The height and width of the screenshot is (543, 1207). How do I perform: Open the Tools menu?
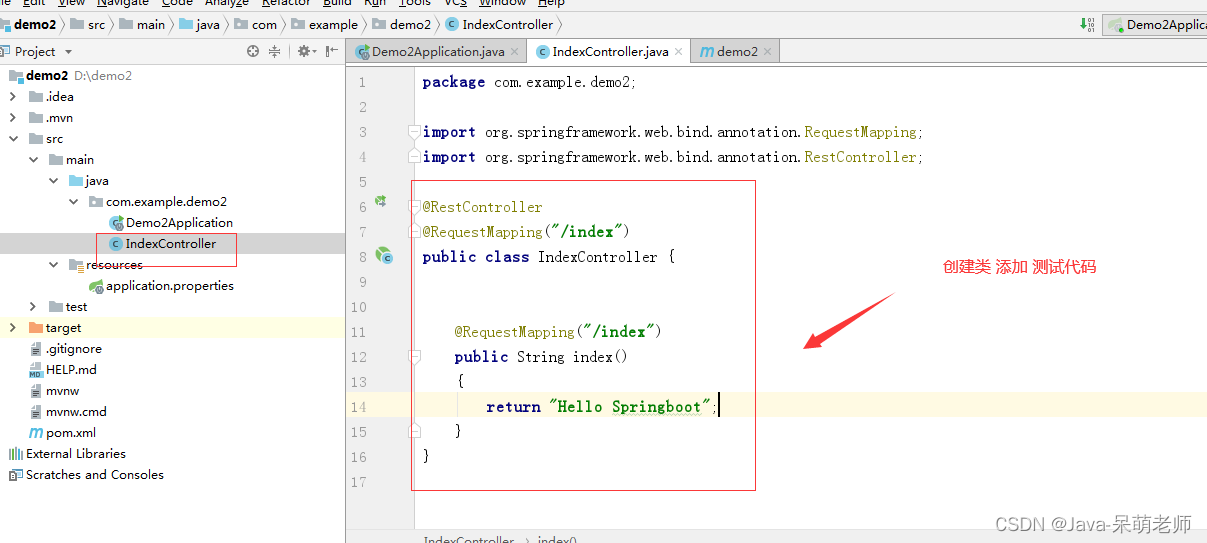click(415, 3)
